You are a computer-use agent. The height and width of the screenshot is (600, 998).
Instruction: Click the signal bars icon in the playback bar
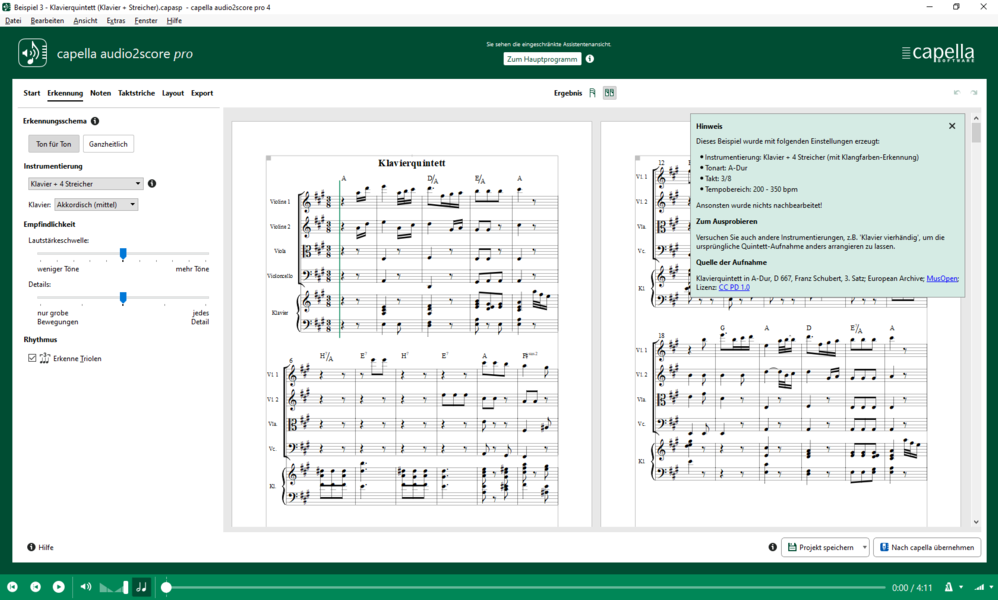[x=980, y=587]
